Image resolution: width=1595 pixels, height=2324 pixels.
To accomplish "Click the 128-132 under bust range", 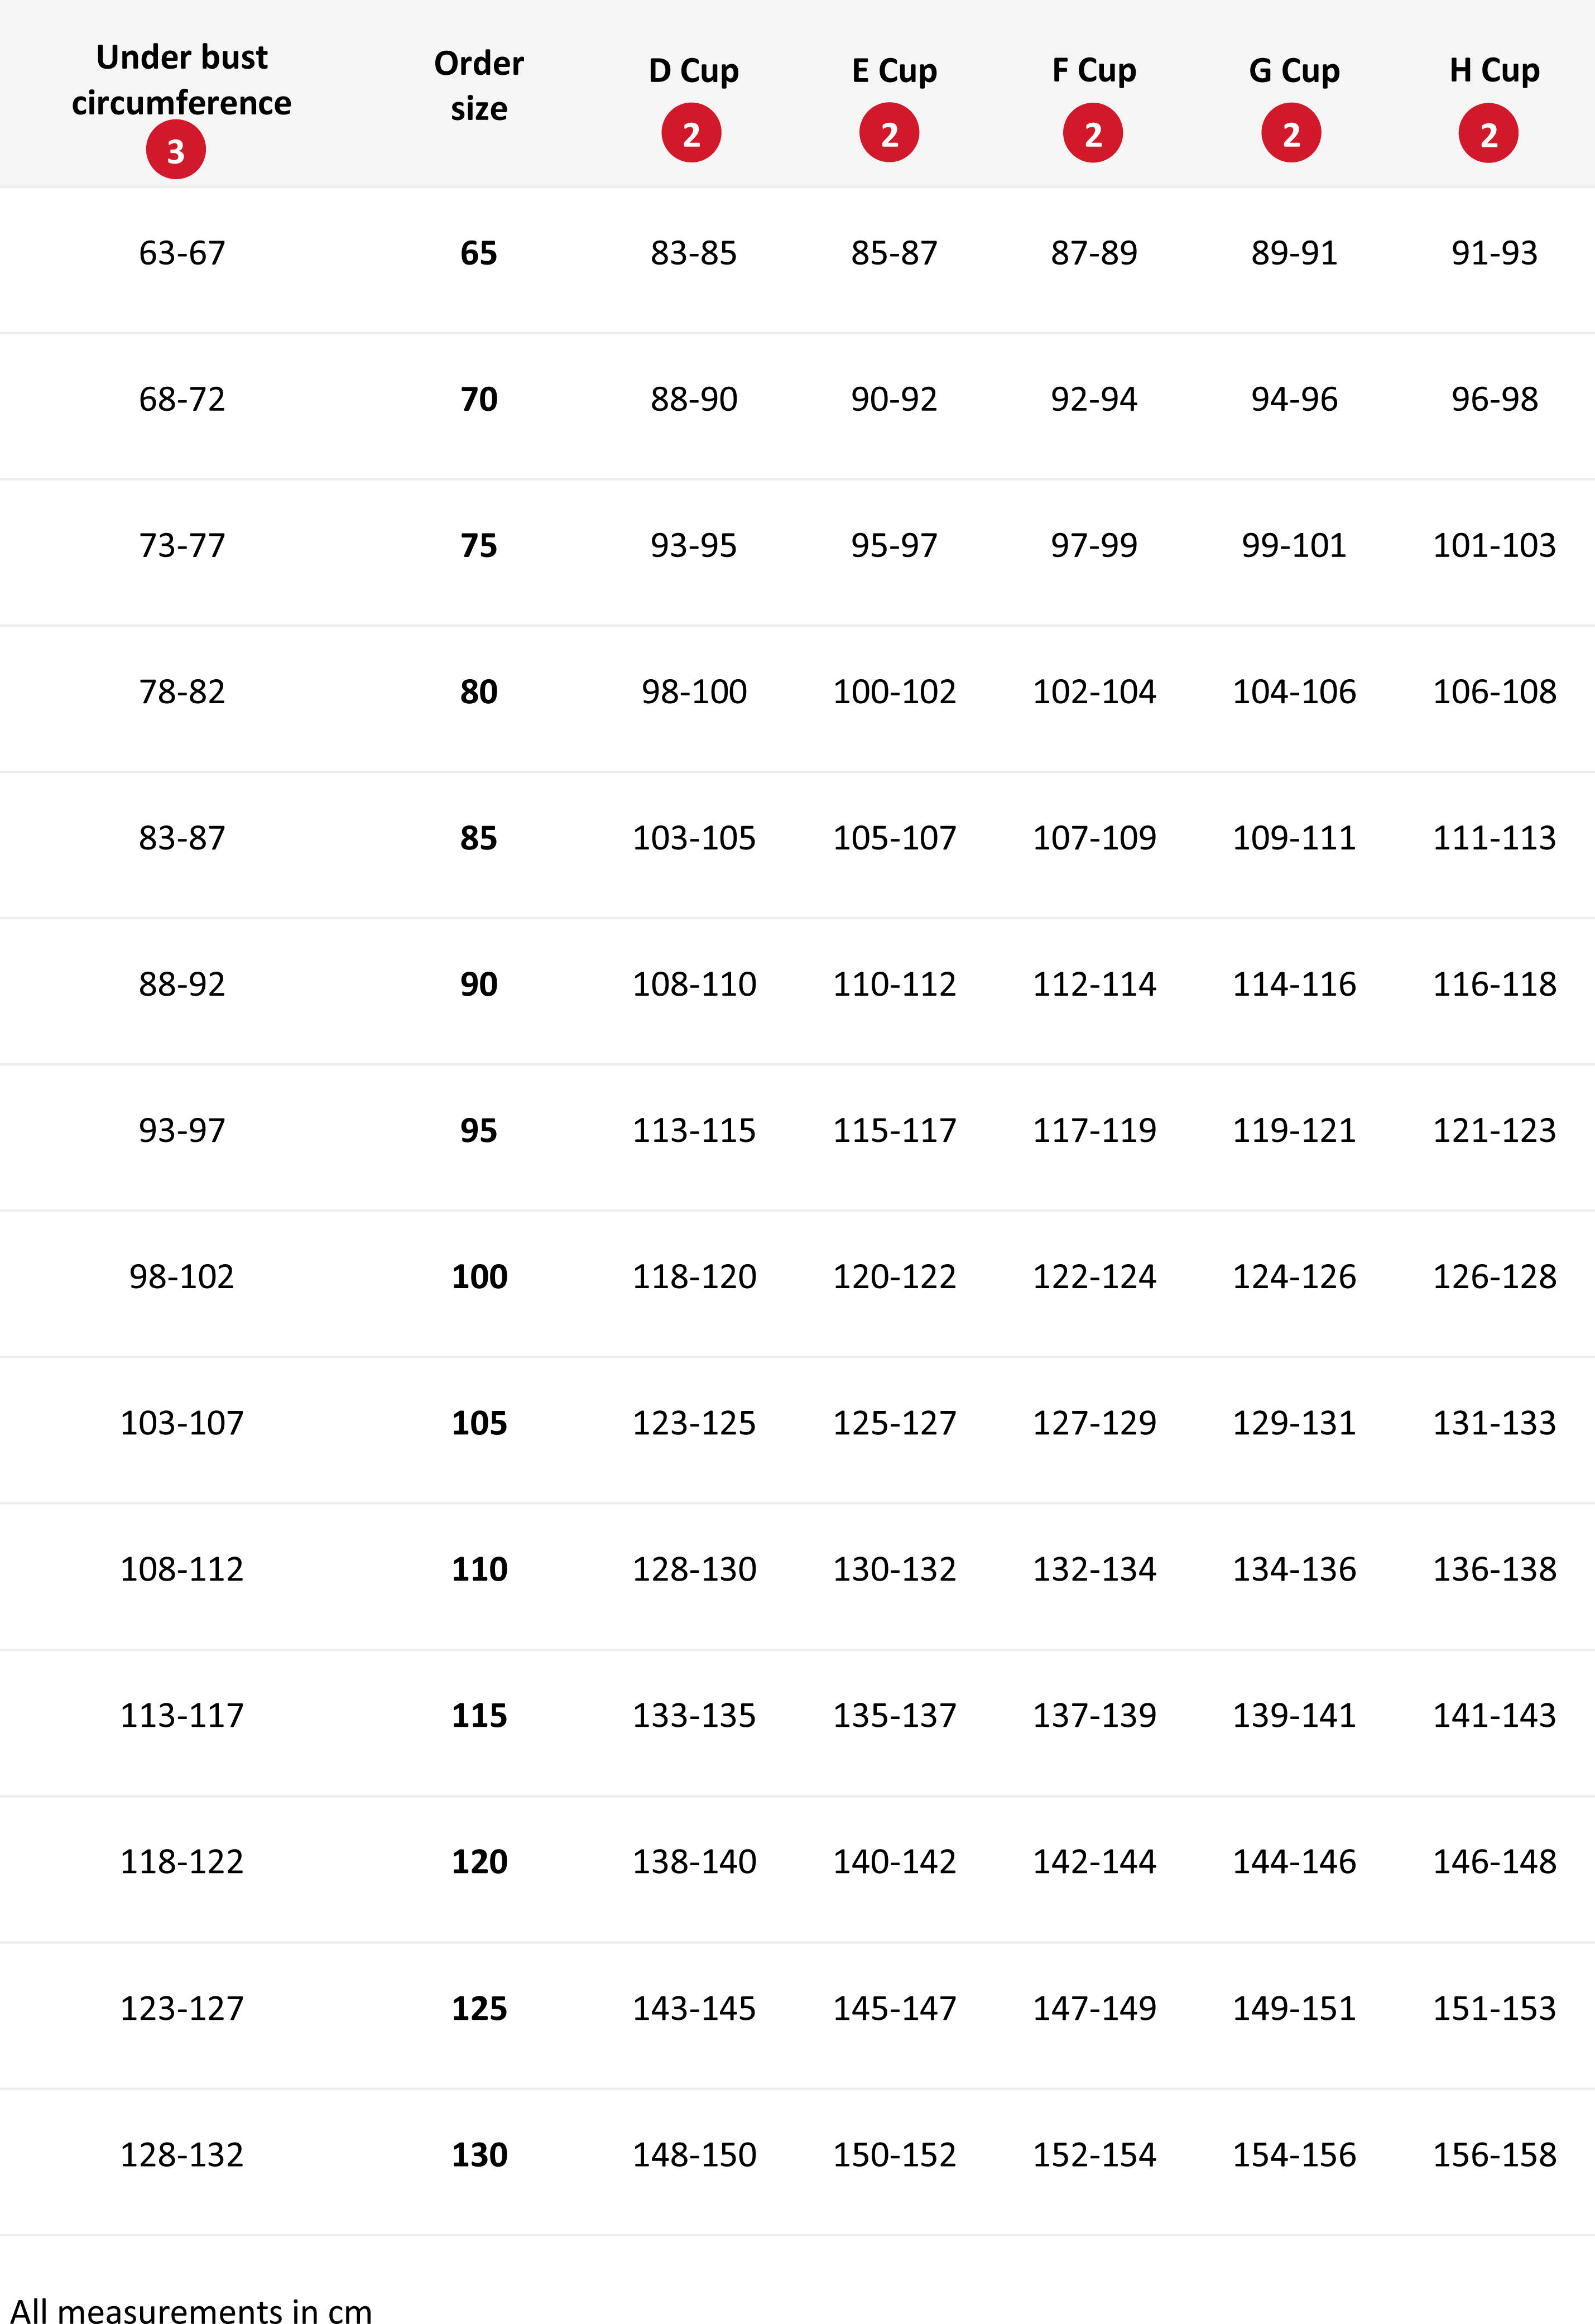I will click(182, 2155).
